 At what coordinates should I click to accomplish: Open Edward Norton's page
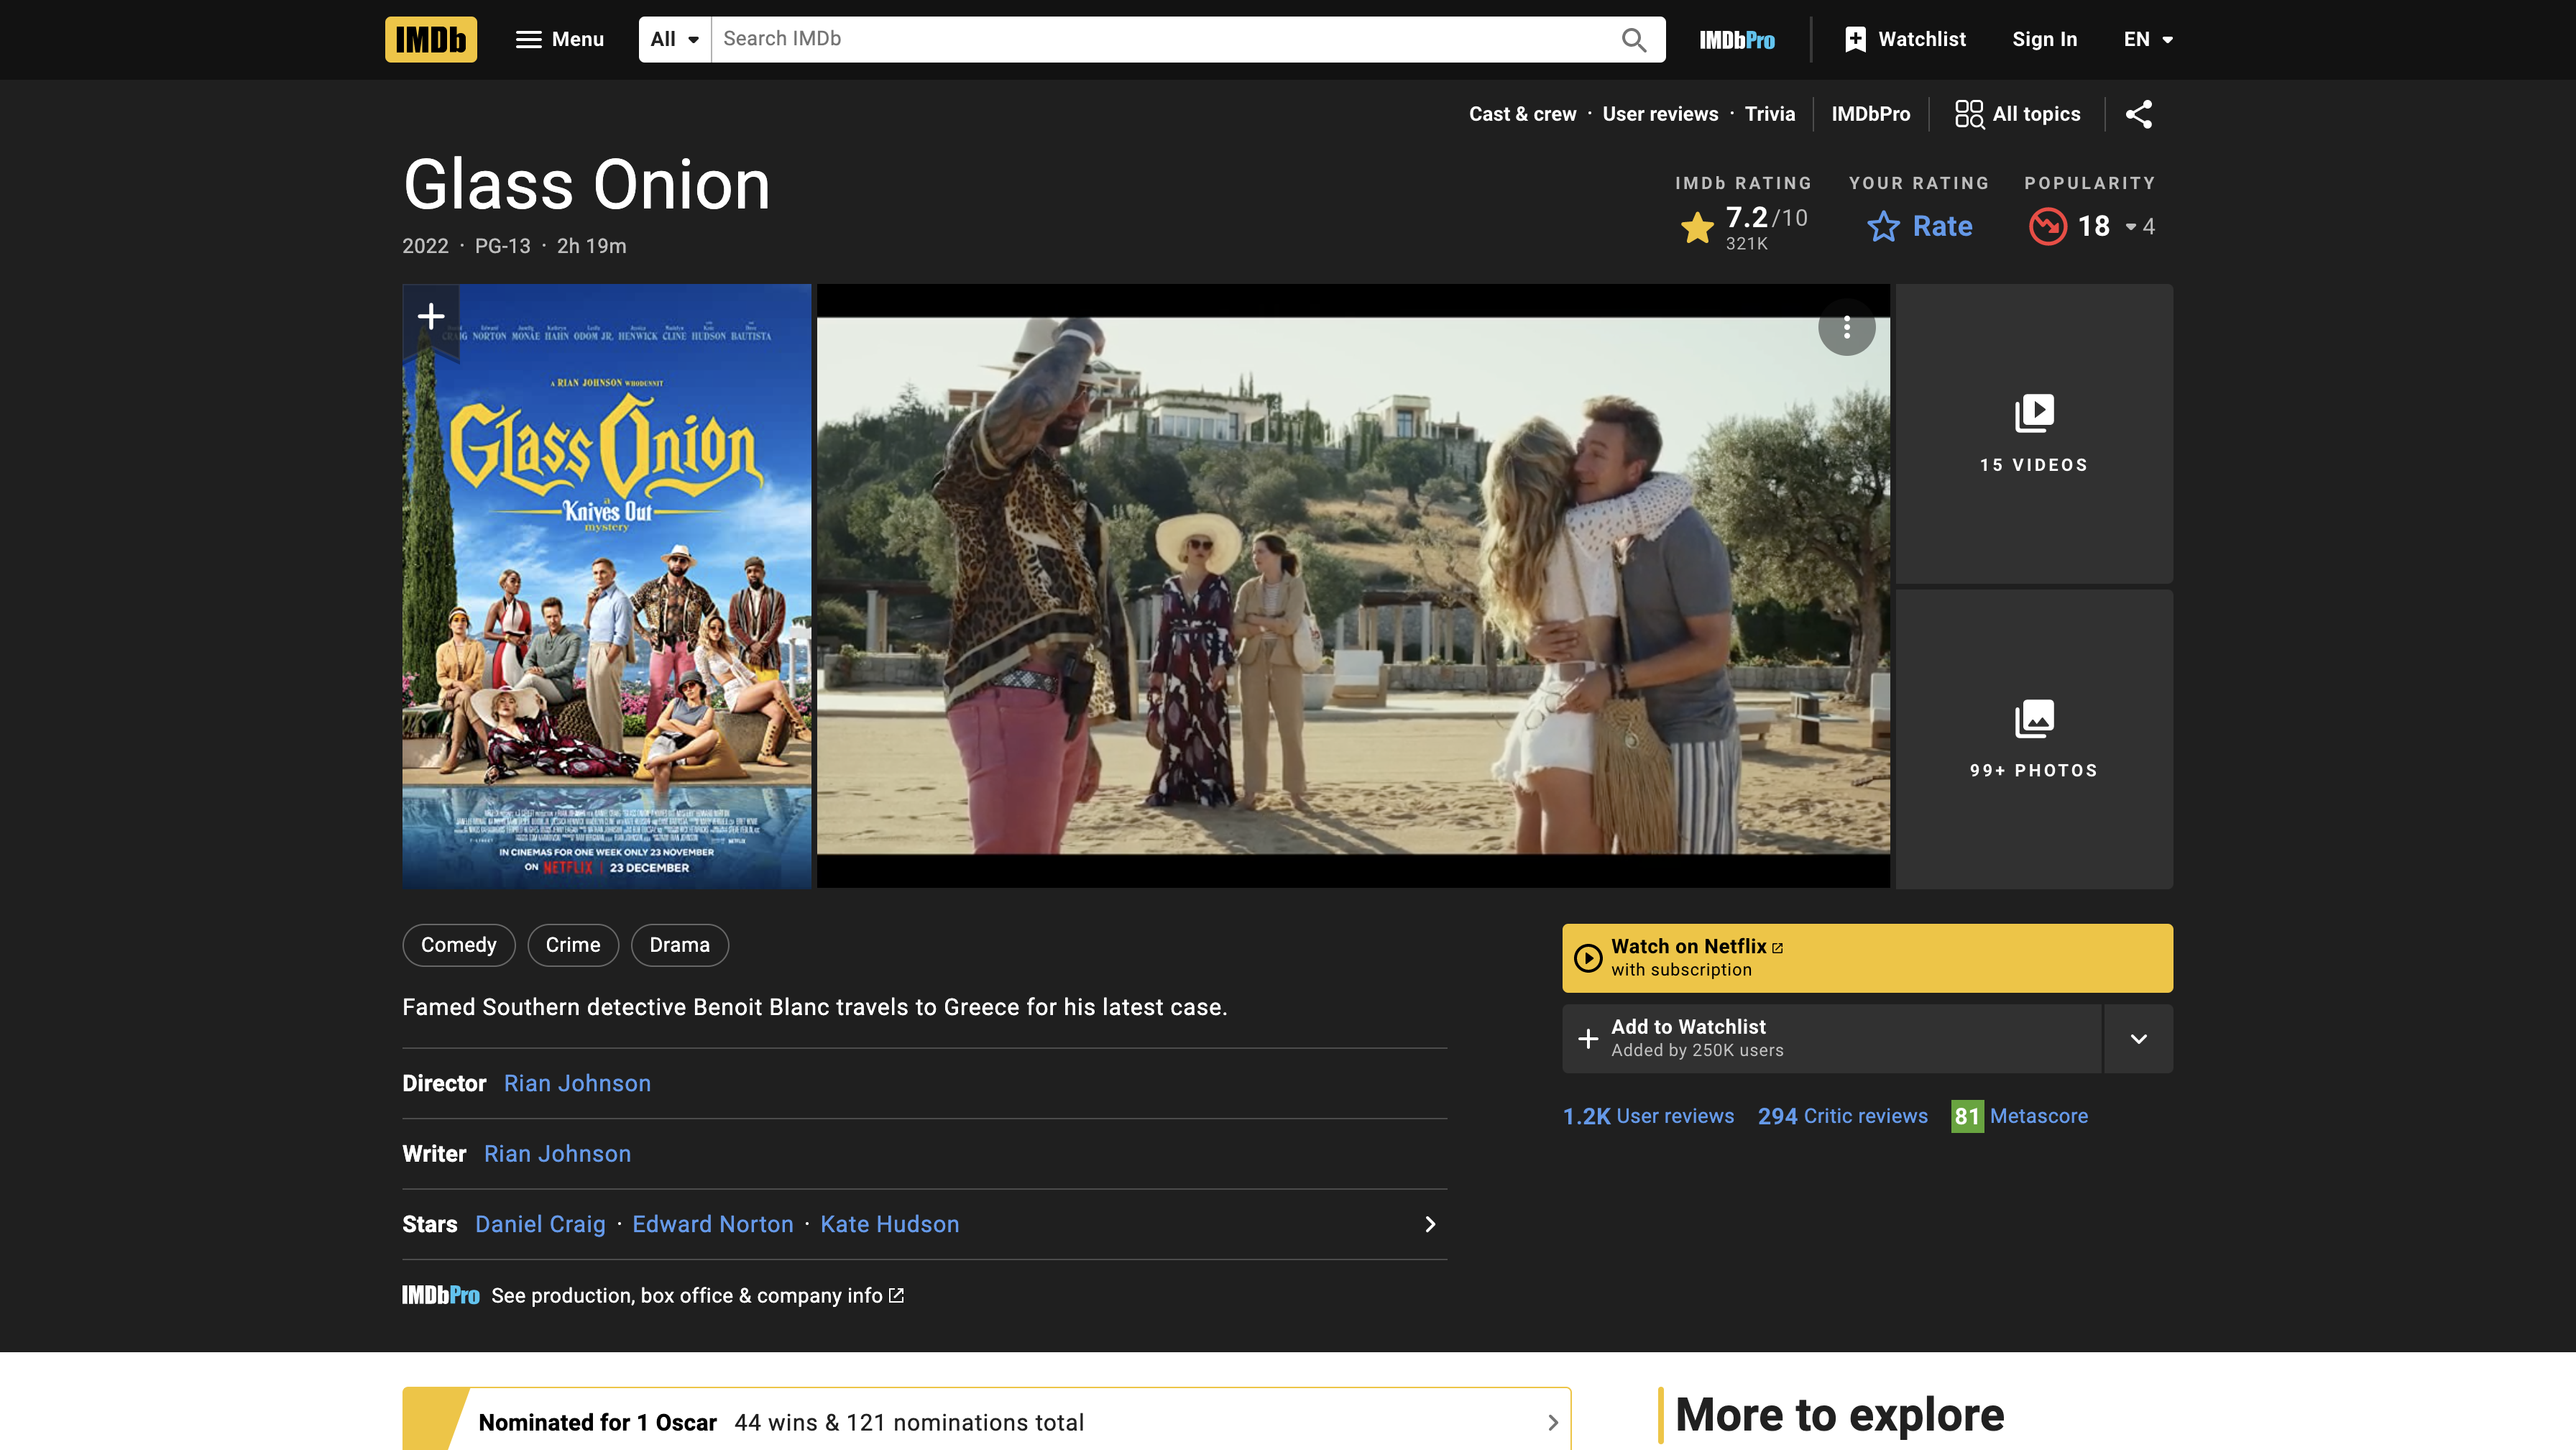tap(712, 1224)
